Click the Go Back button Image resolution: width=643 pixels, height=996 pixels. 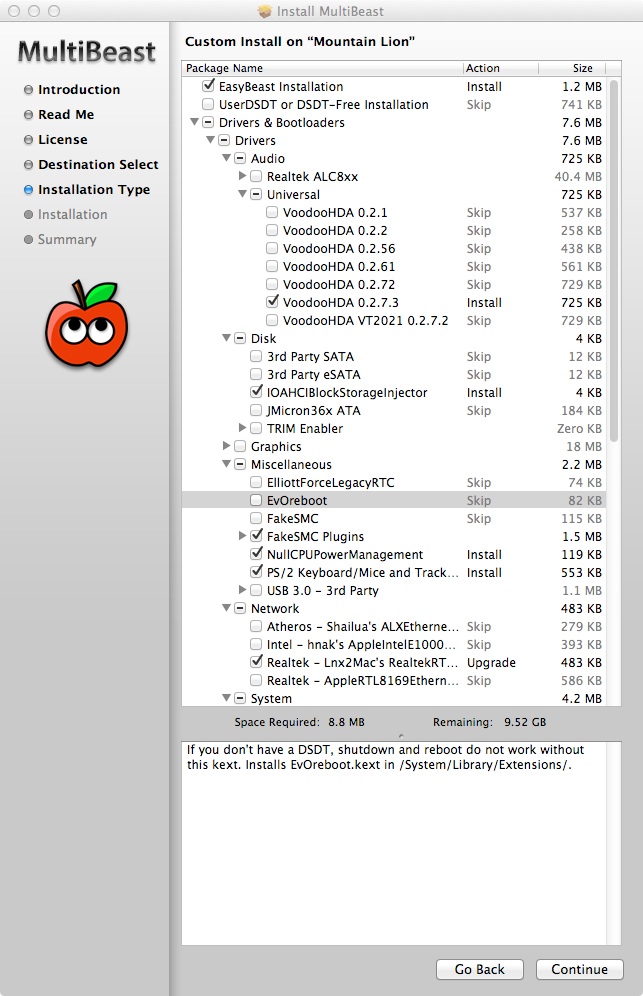point(480,969)
